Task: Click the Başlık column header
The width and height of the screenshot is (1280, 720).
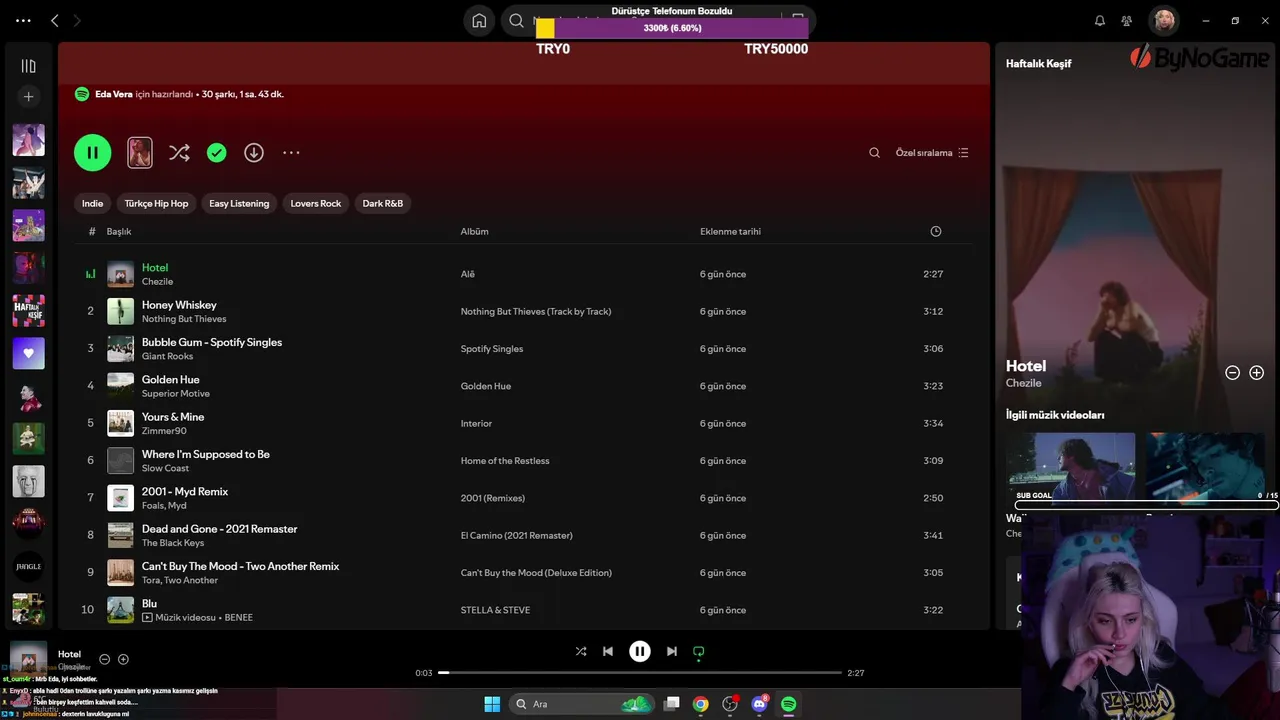Action: click(x=119, y=231)
